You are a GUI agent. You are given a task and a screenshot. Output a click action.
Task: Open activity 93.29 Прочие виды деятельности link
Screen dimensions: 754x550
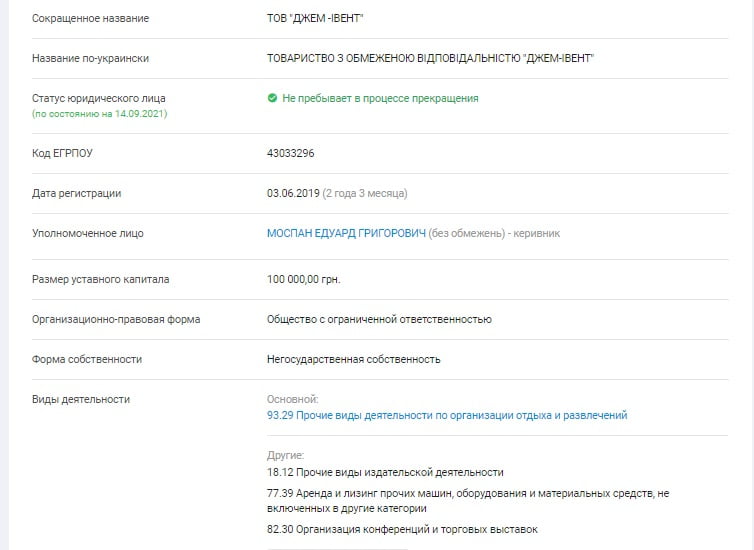pos(447,415)
